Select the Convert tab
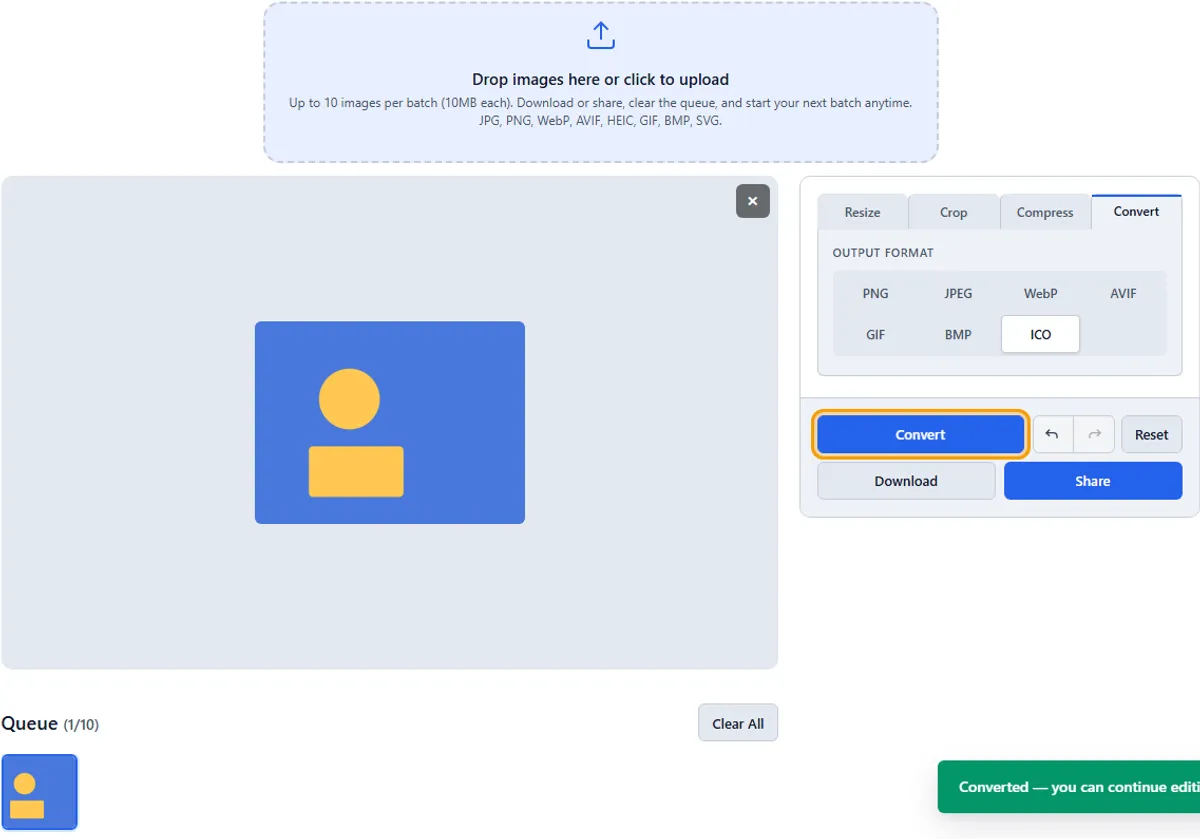This screenshot has height=839, width=1200. [x=1137, y=211]
